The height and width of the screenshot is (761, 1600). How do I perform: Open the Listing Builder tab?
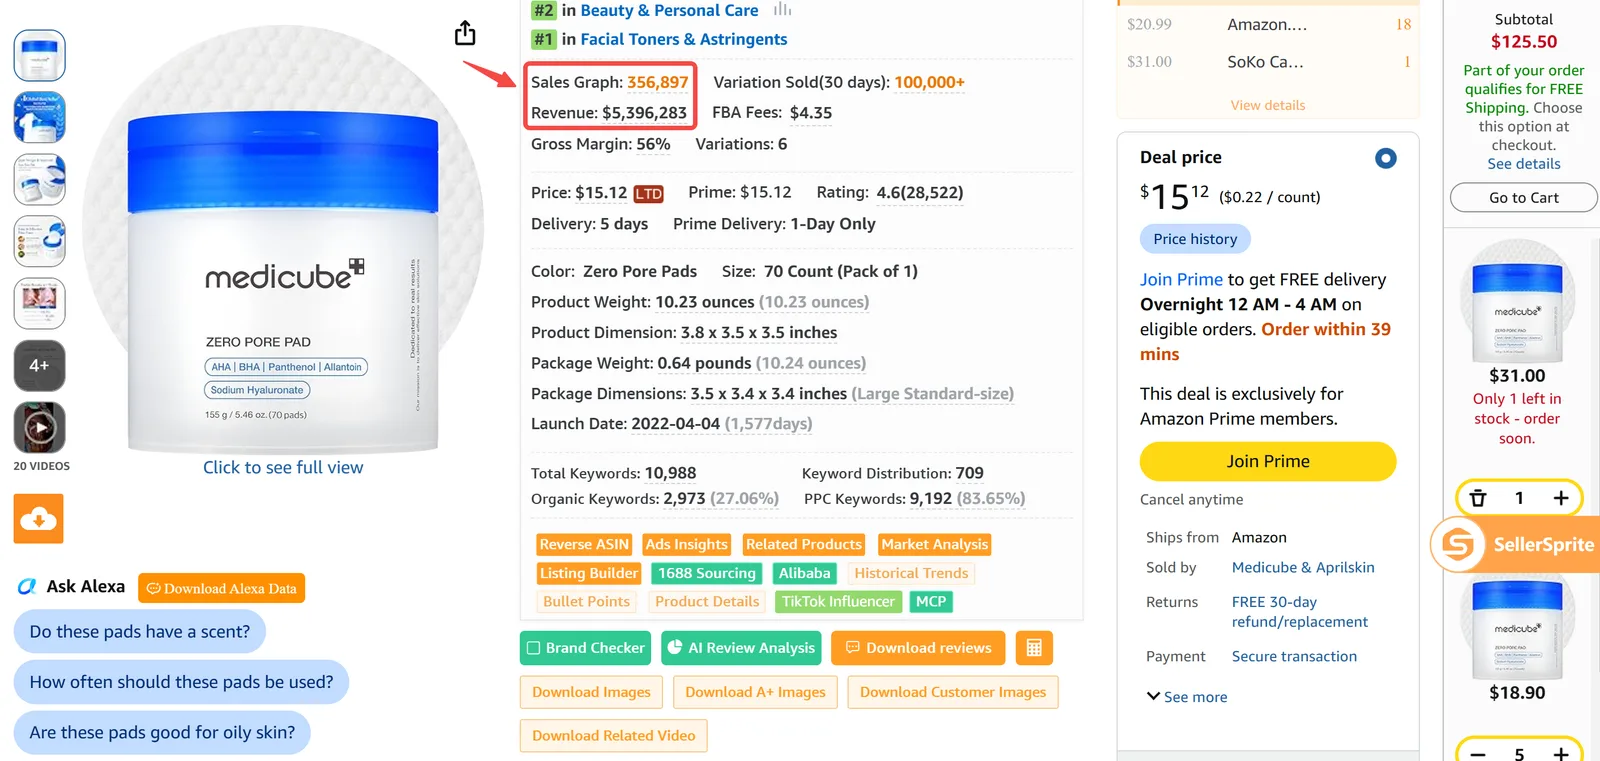coord(588,573)
